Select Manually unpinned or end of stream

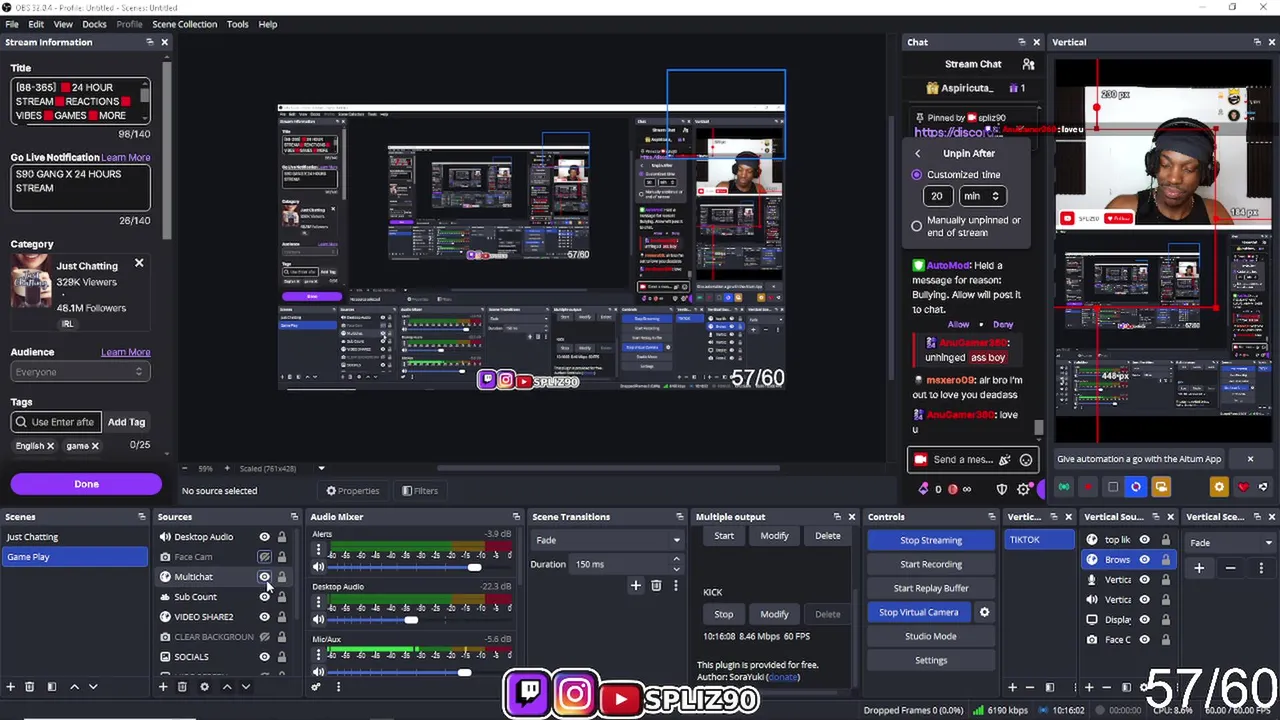coord(916,226)
